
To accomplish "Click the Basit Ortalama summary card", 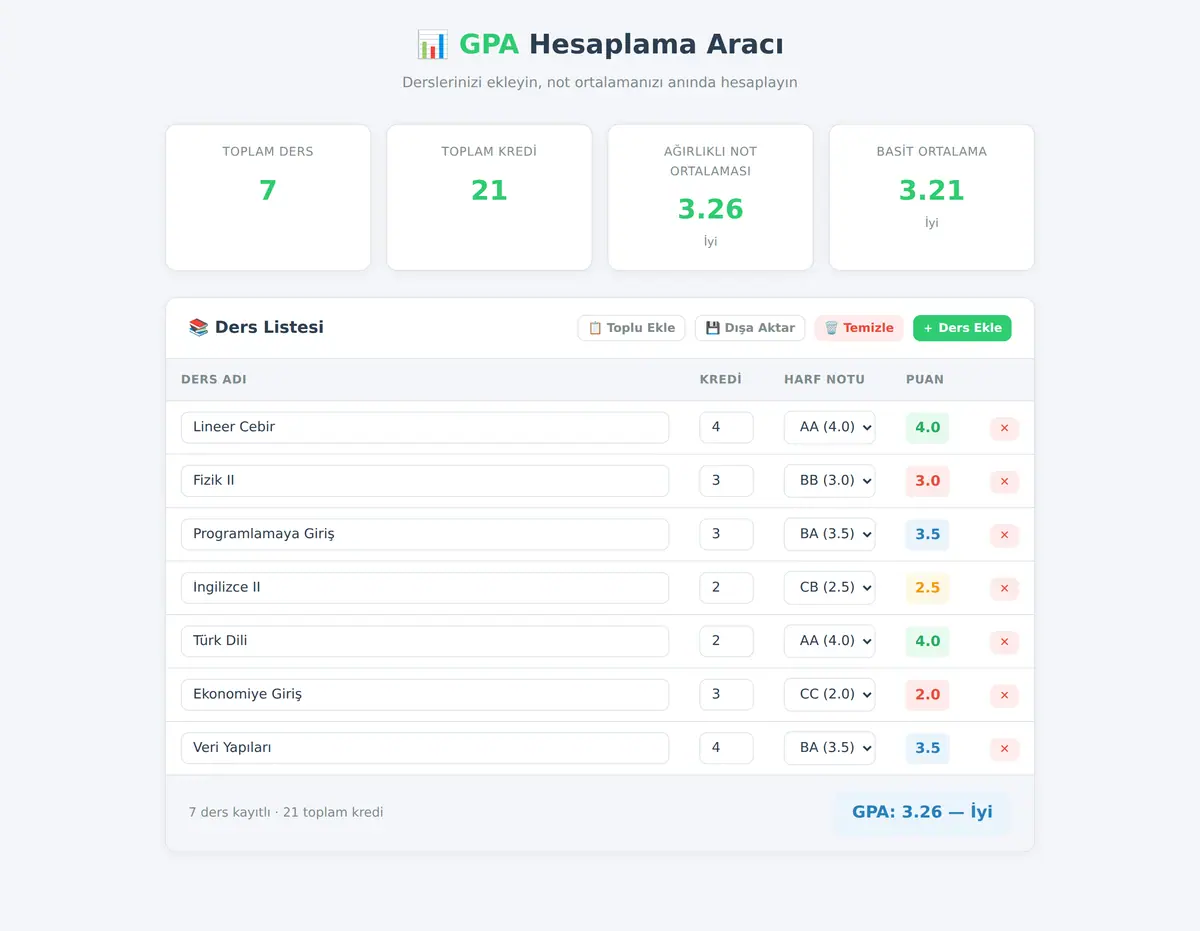I will coord(932,197).
